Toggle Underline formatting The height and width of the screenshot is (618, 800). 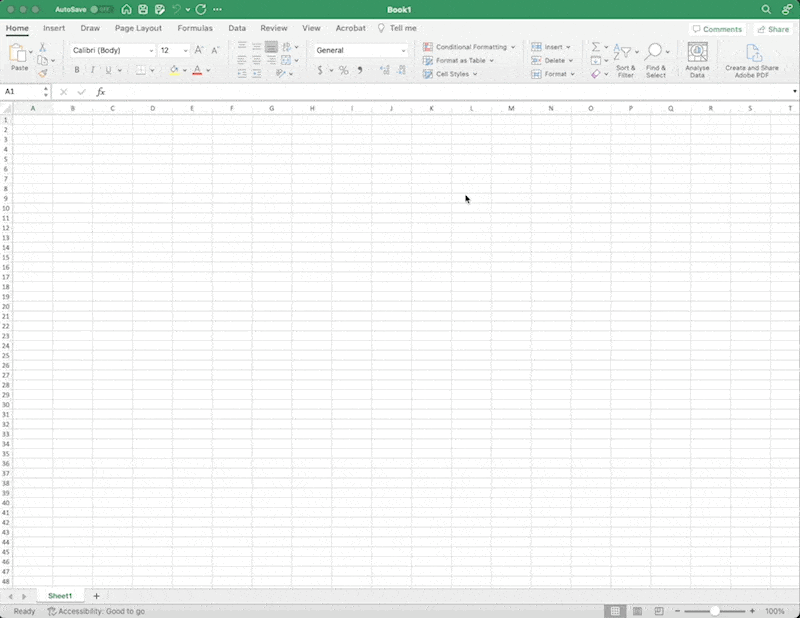(x=108, y=70)
